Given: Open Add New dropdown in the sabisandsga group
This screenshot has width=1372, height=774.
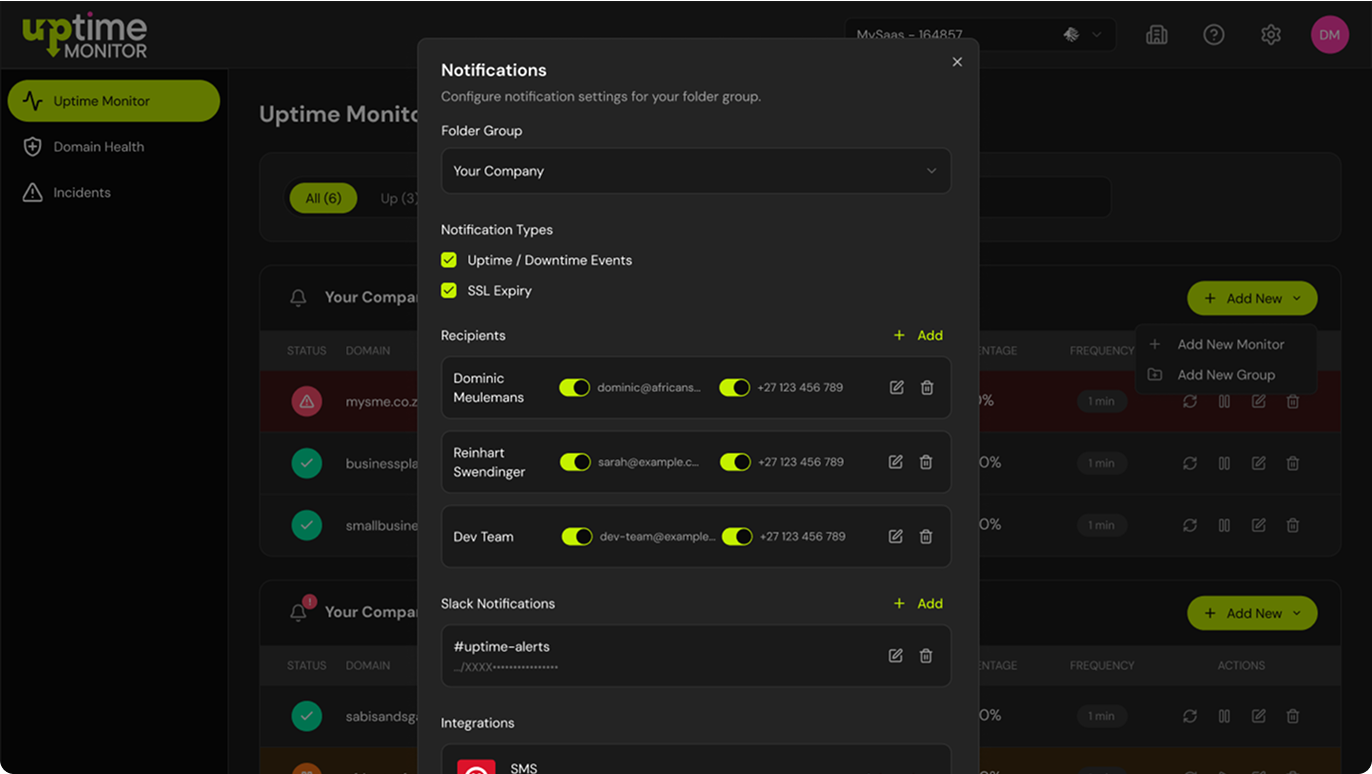Looking at the screenshot, I should coord(1252,613).
